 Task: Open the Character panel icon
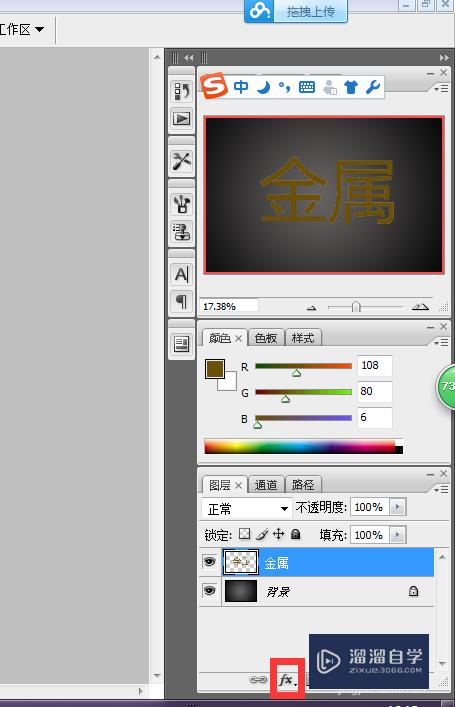click(182, 274)
